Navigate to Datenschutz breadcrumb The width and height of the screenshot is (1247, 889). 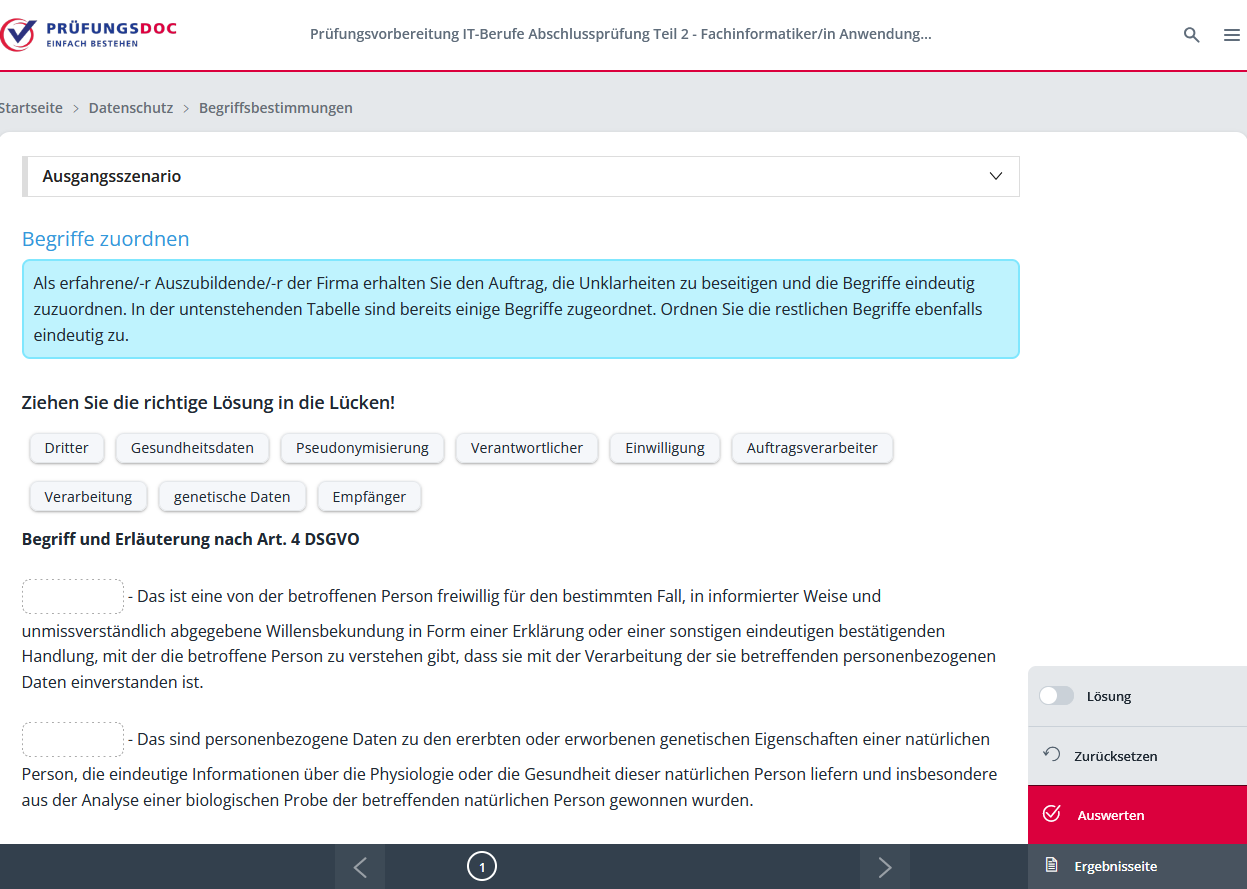pyautogui.click(x=131, y=108)
